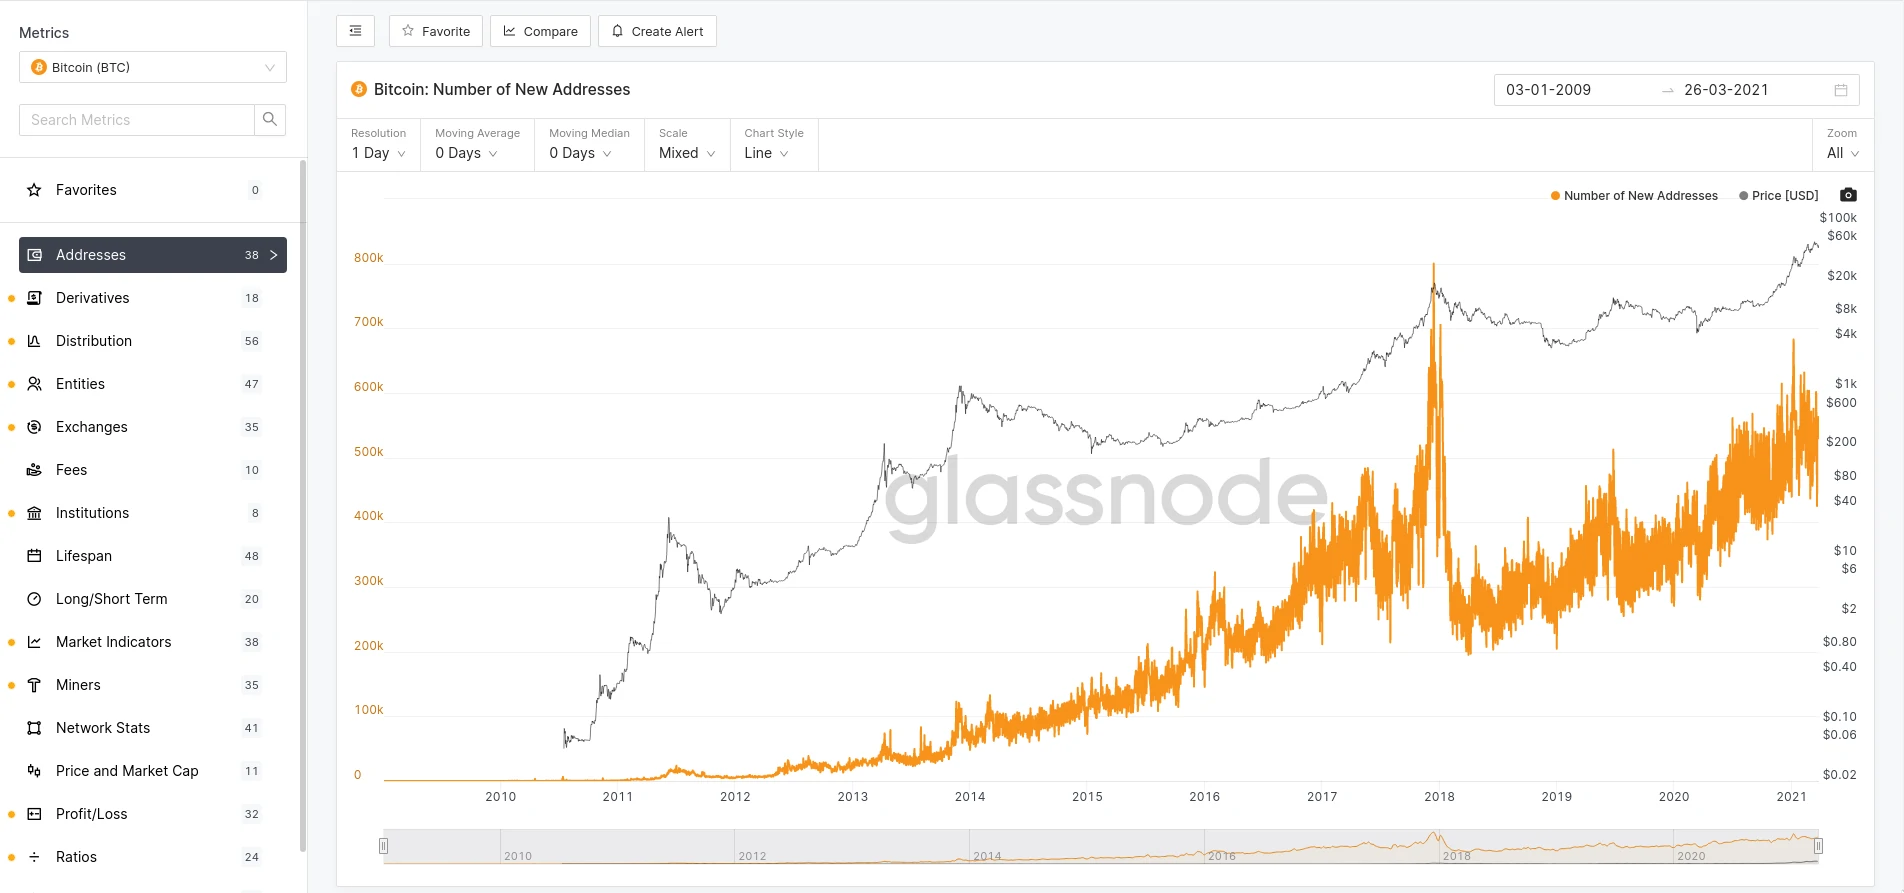Click the Profit/Loss category label
The height and width of the screenshot is (893, 1904).
tap(92, 814)
